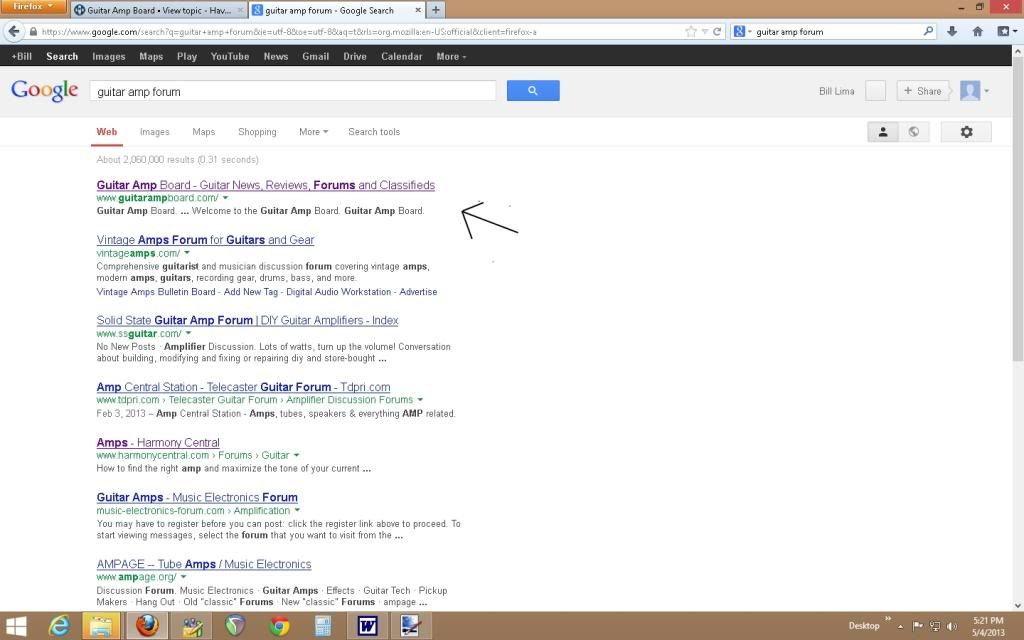Open Chrome from the taskbar

[280, 626]
